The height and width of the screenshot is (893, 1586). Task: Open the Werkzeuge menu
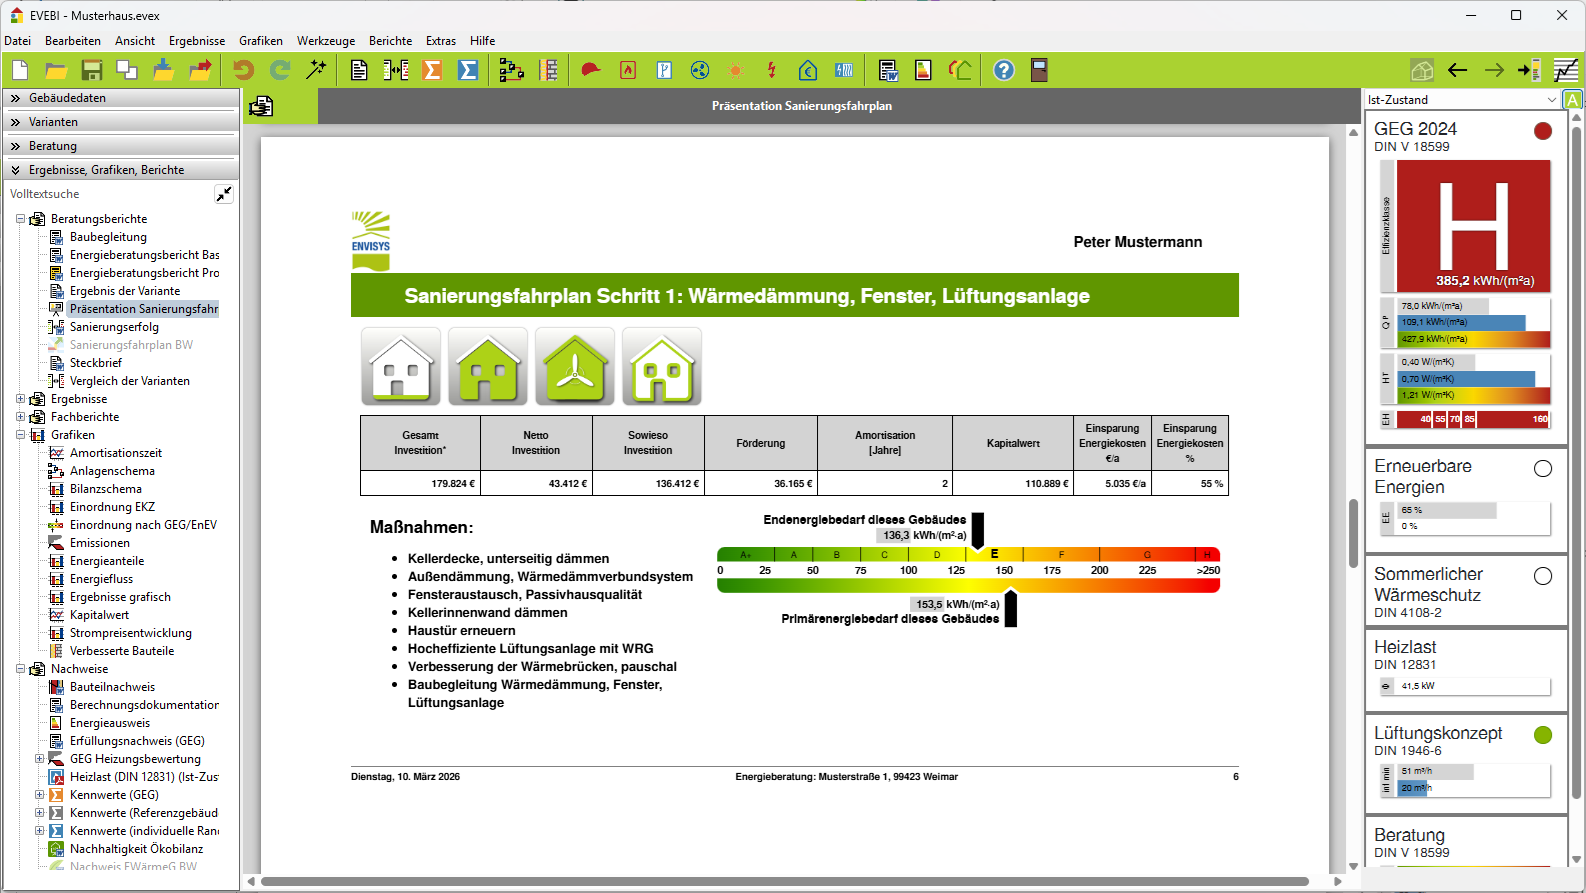coord(326,41)
